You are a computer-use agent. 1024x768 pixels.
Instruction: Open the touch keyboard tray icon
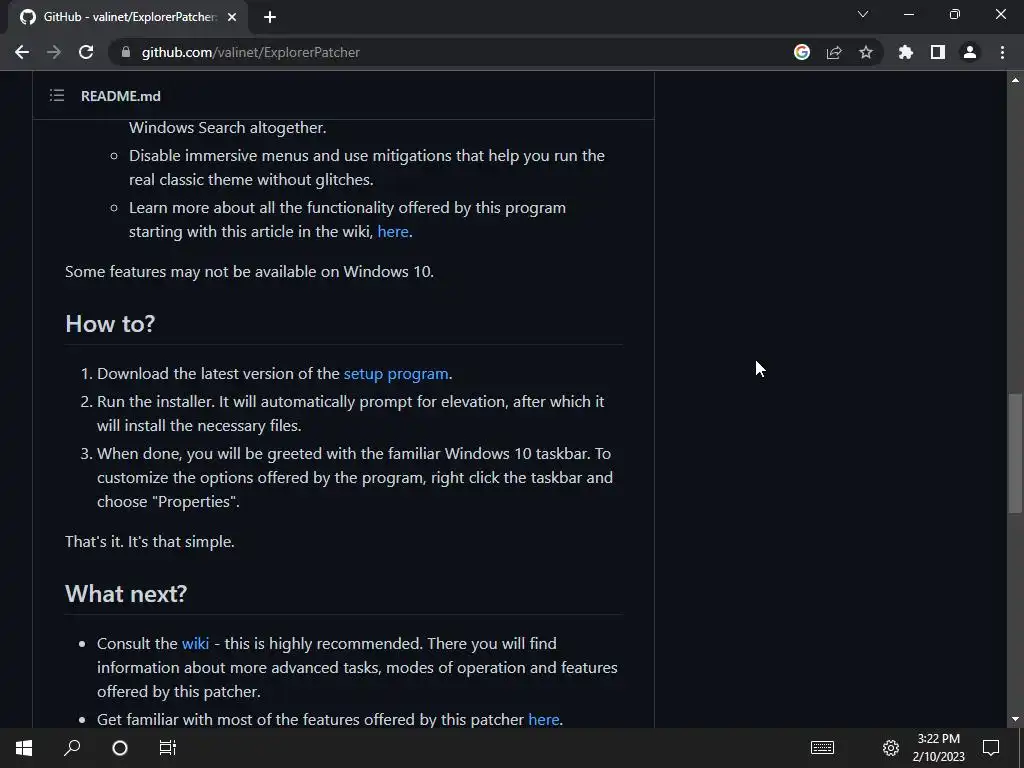(822, 748)
